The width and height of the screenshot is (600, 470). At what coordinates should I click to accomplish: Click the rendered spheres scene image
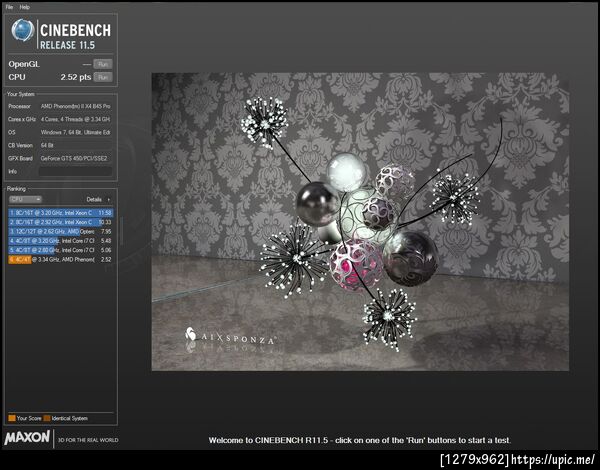pyautogui.click(x=360, y=222)
